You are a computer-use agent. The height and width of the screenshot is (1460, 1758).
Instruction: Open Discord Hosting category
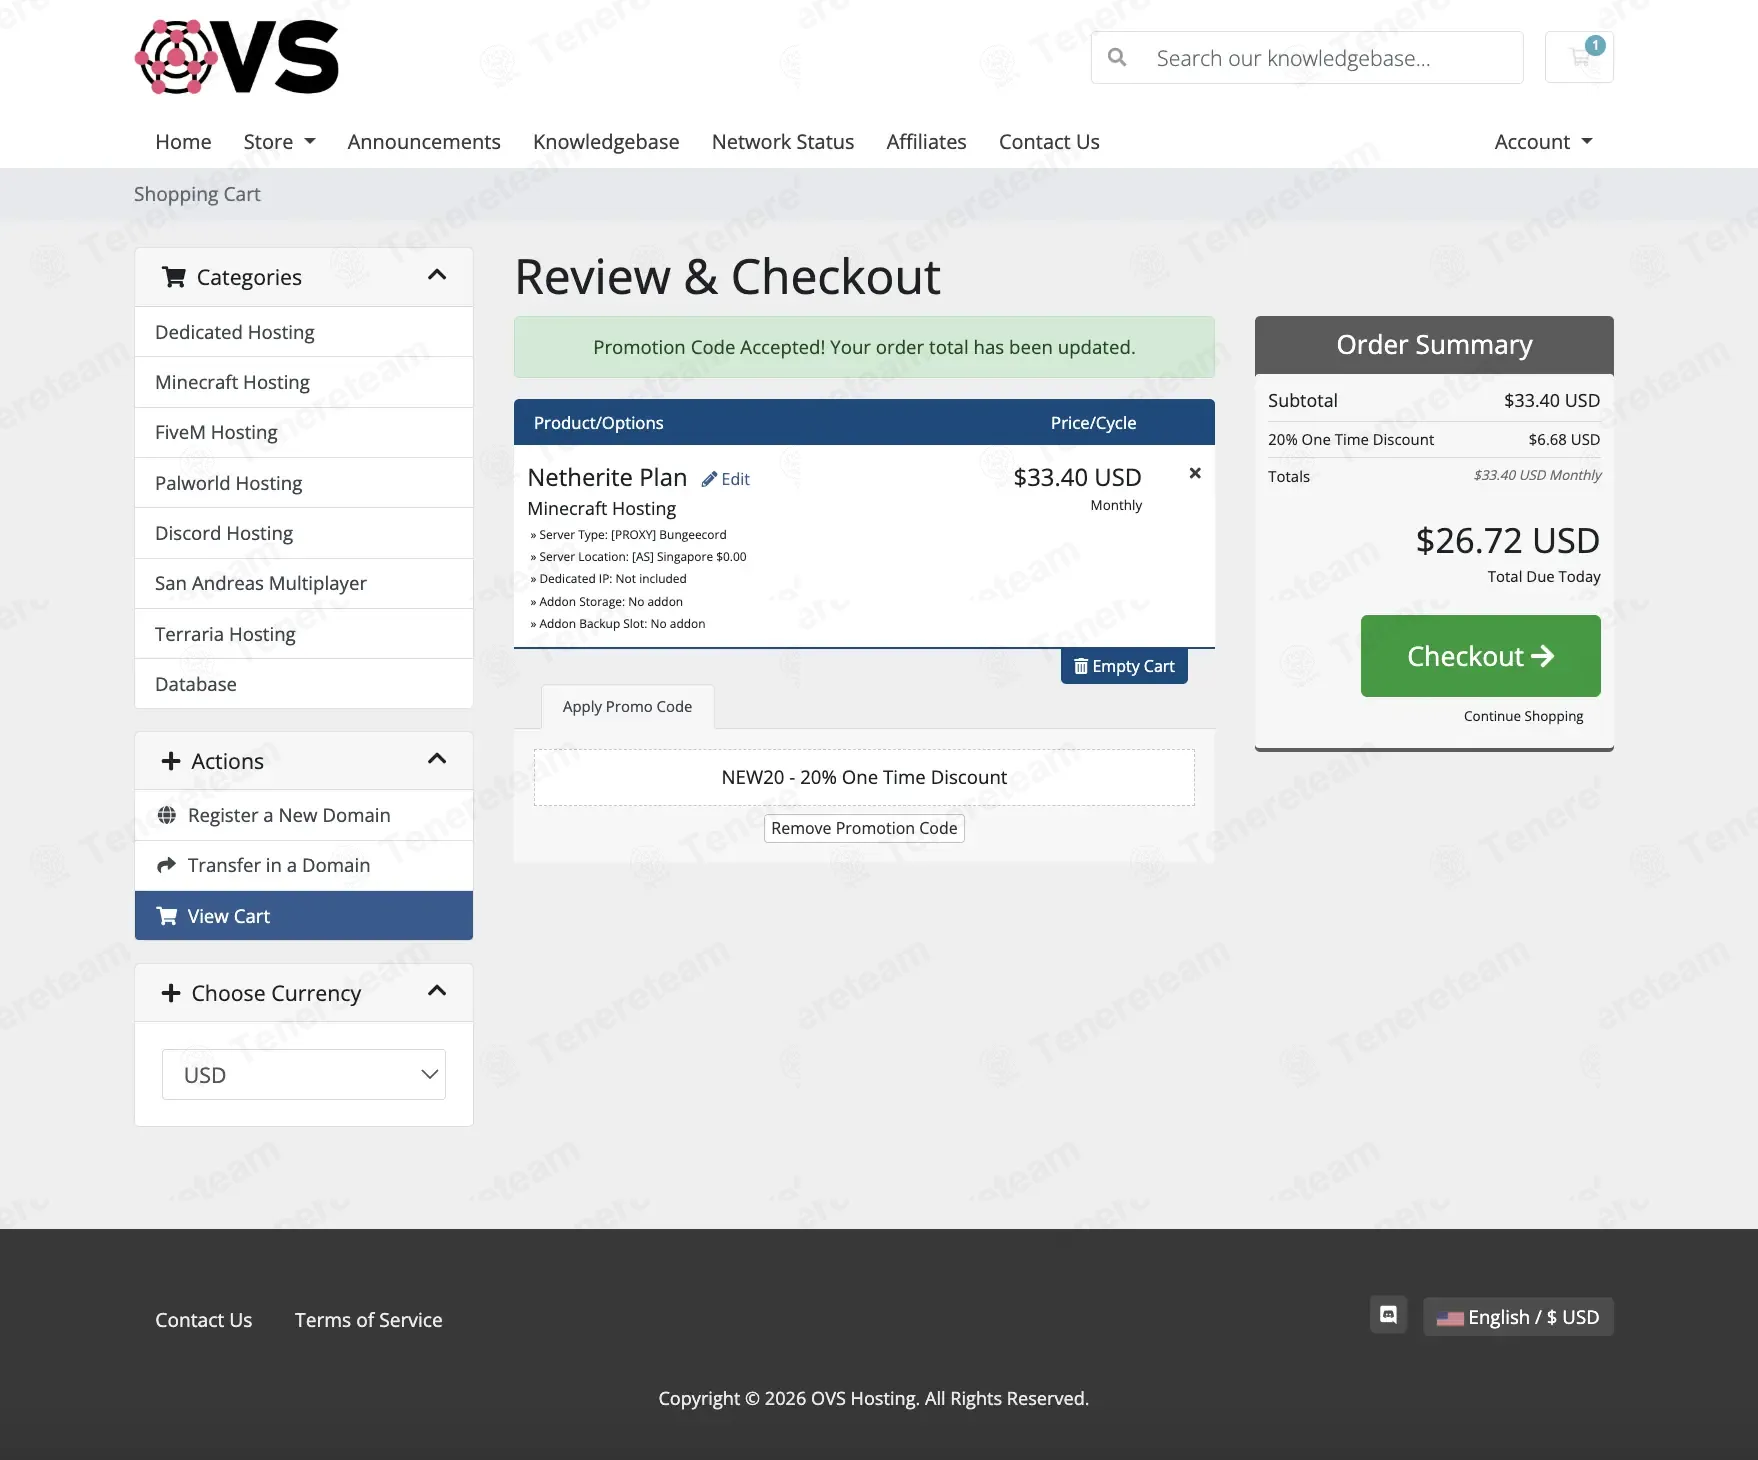[x=304, y=533]
